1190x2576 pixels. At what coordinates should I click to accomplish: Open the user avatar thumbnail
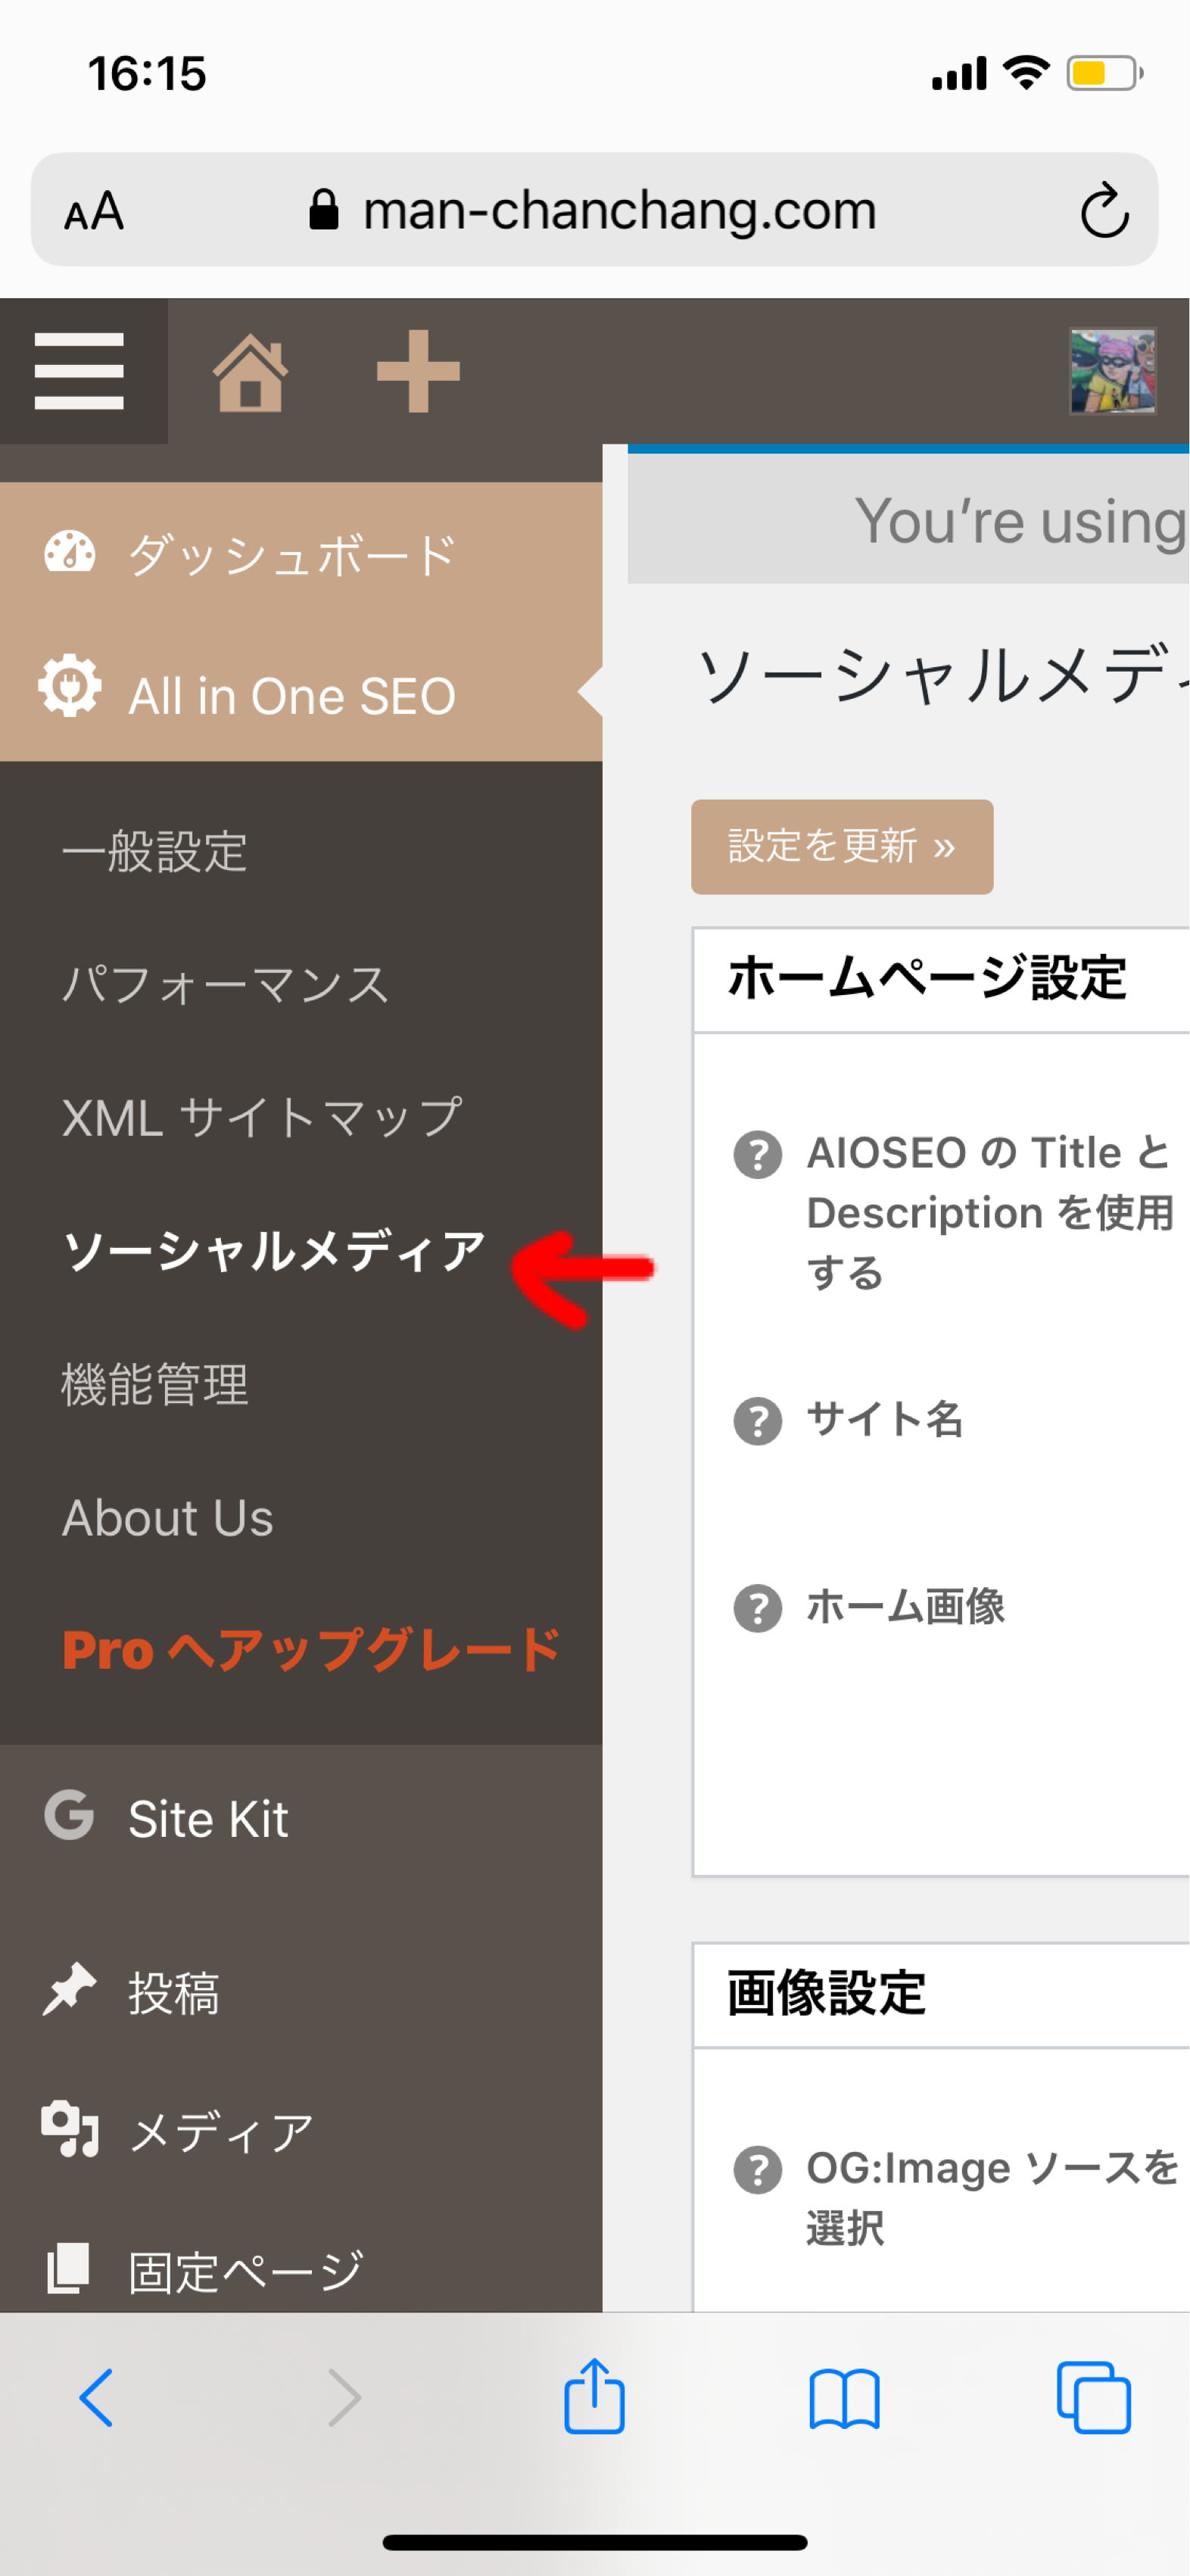click(x=1113, y=371)
